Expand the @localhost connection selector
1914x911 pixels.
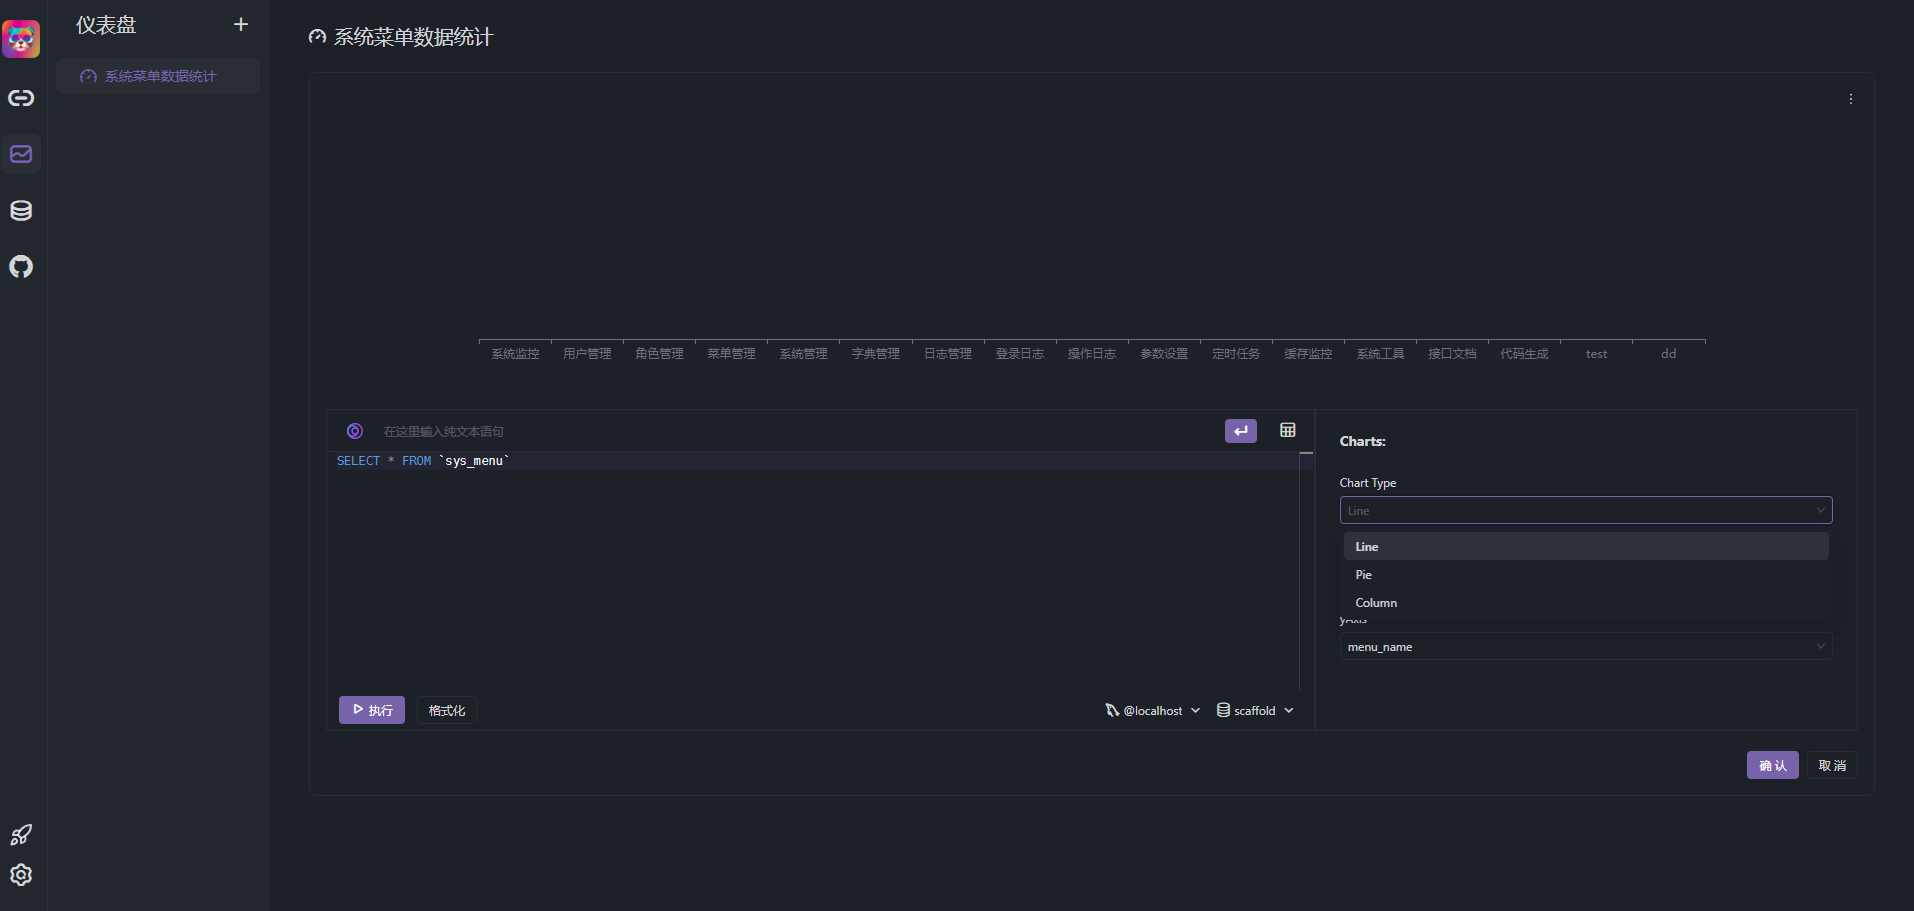click(1153, 711)
